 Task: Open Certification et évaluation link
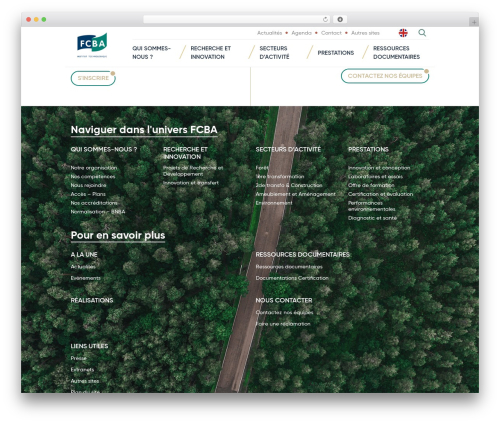tap(380, 194)
